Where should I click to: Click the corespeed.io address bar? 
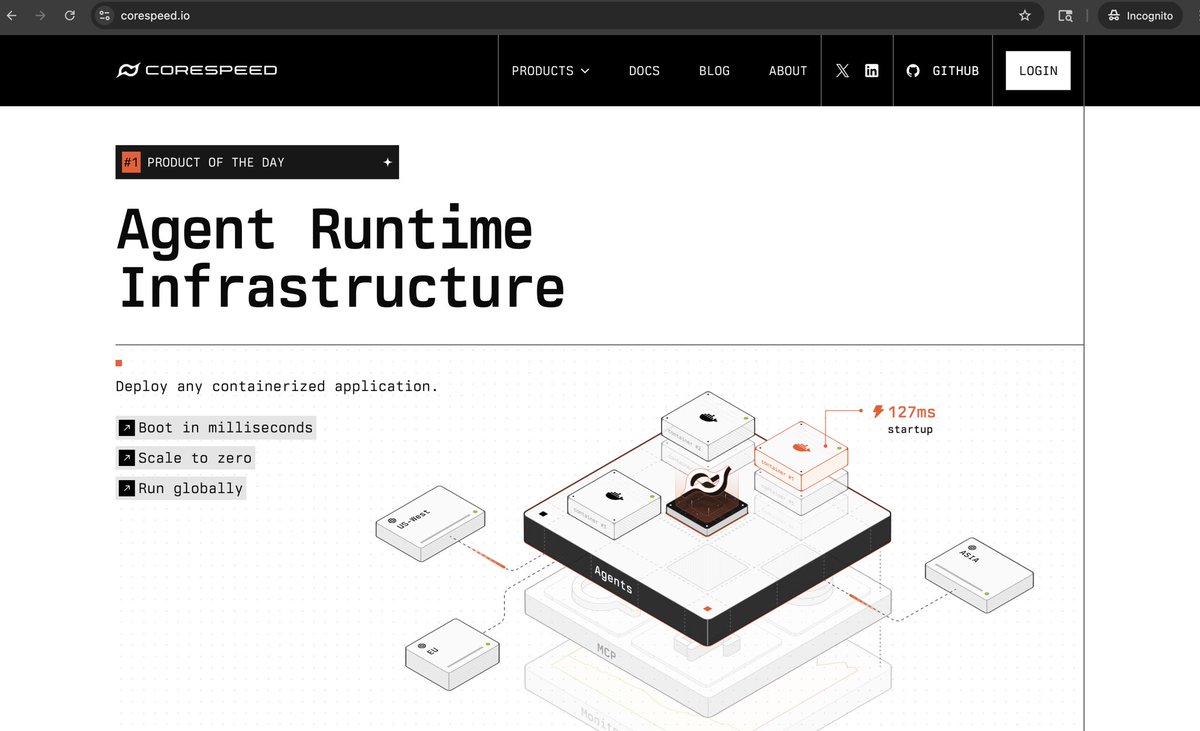point(565,16)
